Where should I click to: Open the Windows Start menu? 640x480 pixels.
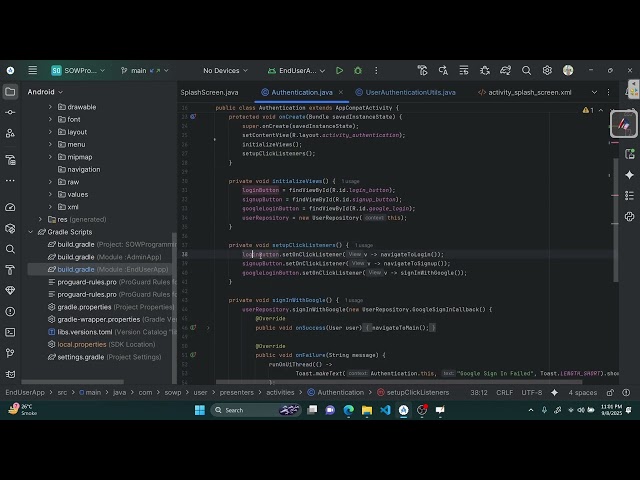coord(200,410)
